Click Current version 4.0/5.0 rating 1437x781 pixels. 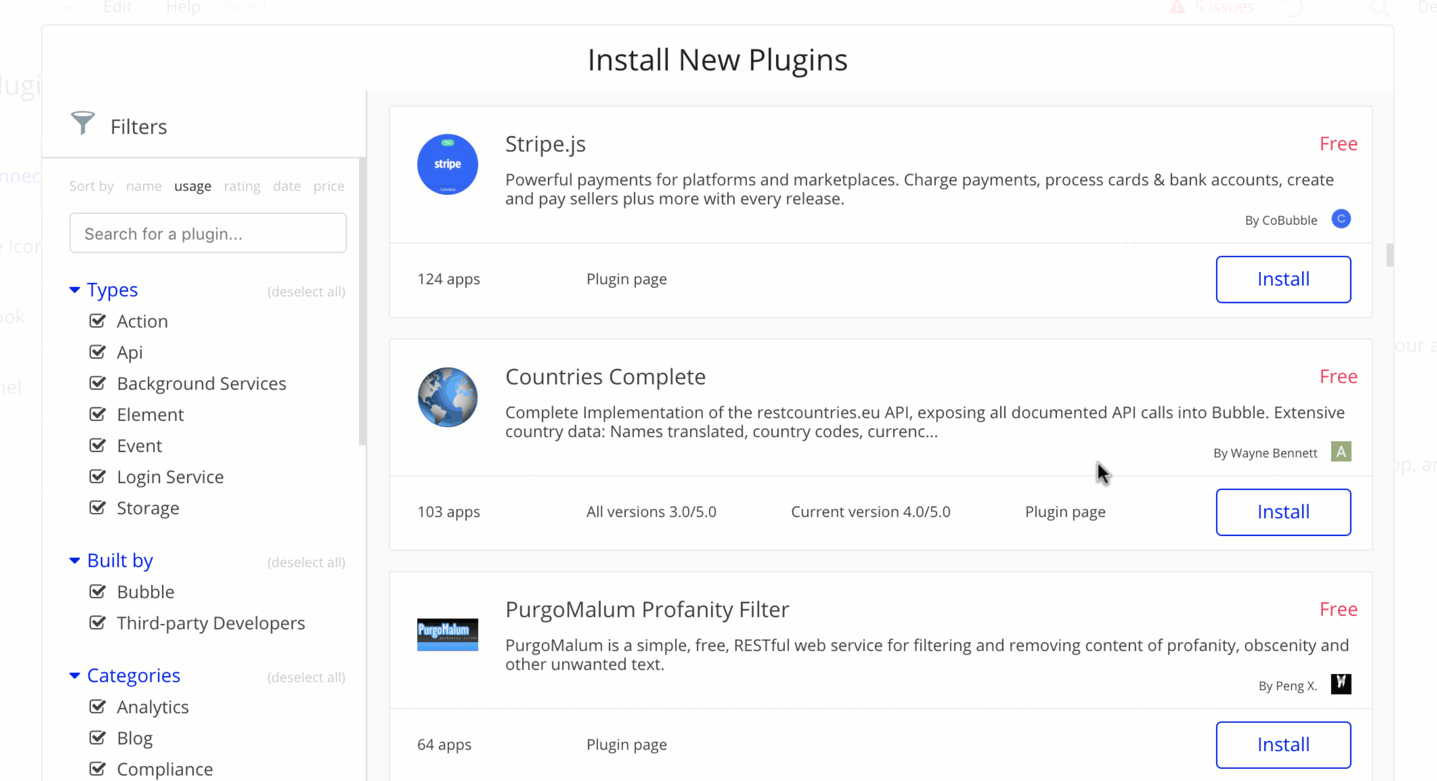pos(870,512)
